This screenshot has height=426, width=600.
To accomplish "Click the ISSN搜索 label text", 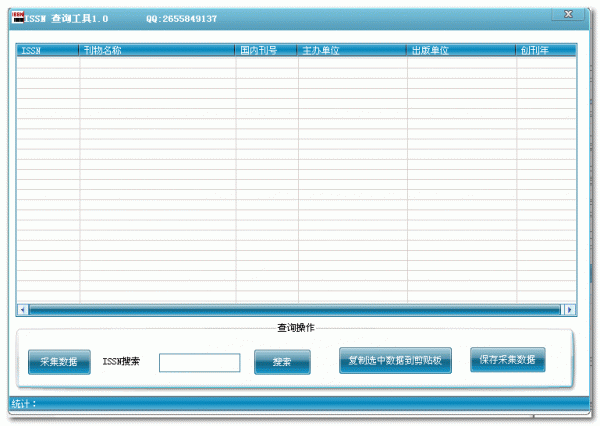I will 121,361.
